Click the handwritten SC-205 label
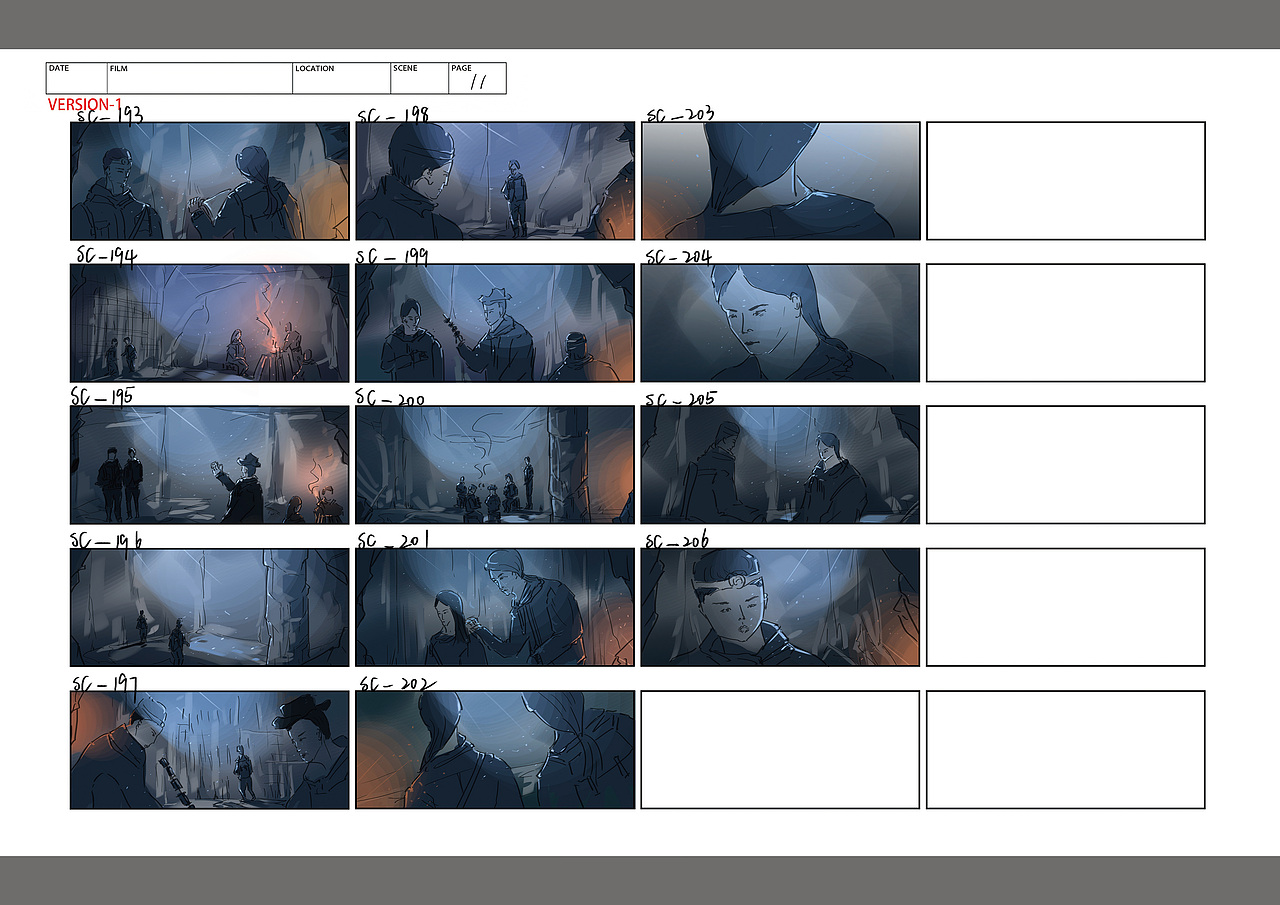 click(x=680, y=399)
